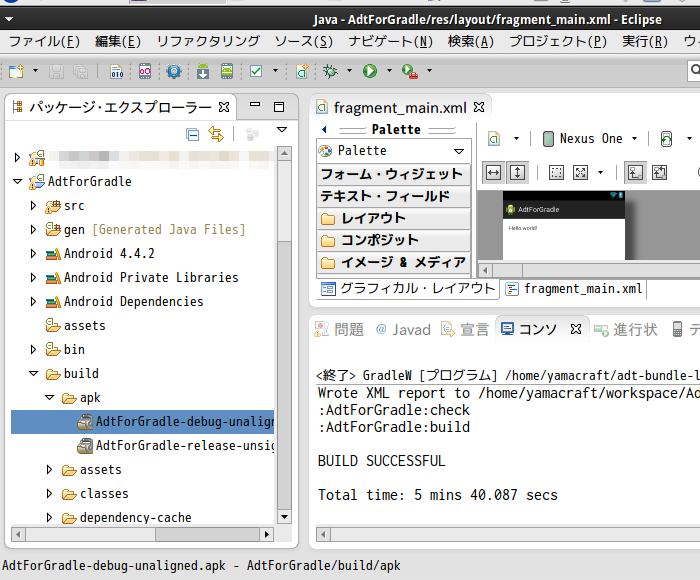This screenshot has height=580, width=700.
Task: Open the ナビゲート(N) menu
Action: [x=391, y=42]
